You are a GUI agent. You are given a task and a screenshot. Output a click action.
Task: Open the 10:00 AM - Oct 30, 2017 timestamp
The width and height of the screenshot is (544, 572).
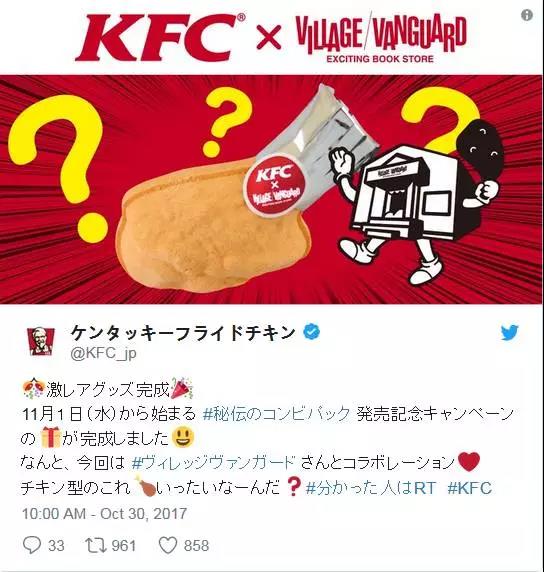pos(104,514)
